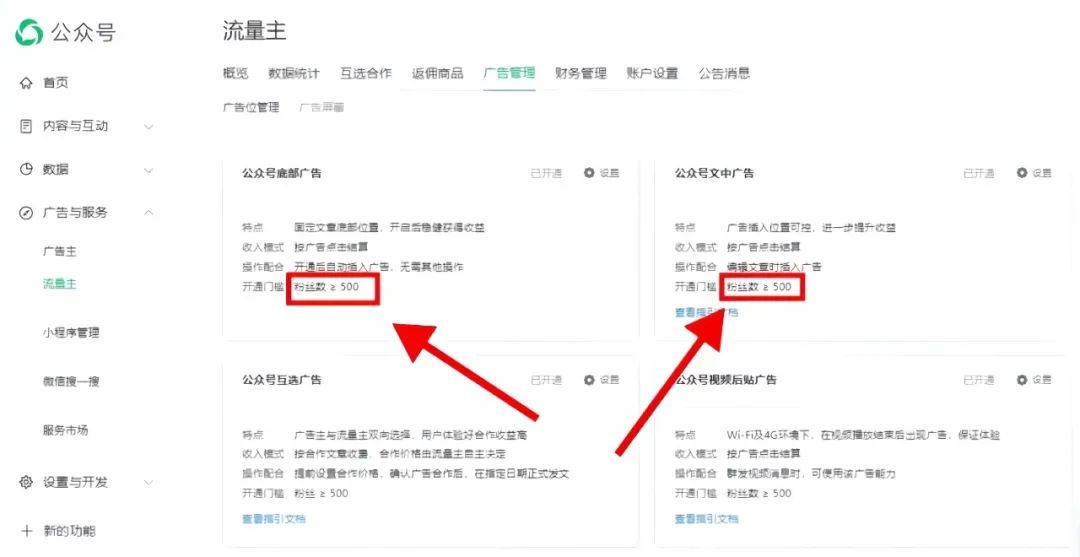Click the gear icon beside 设置与开发
Screen dimensions: 1080x557
(x=26, y=482)
